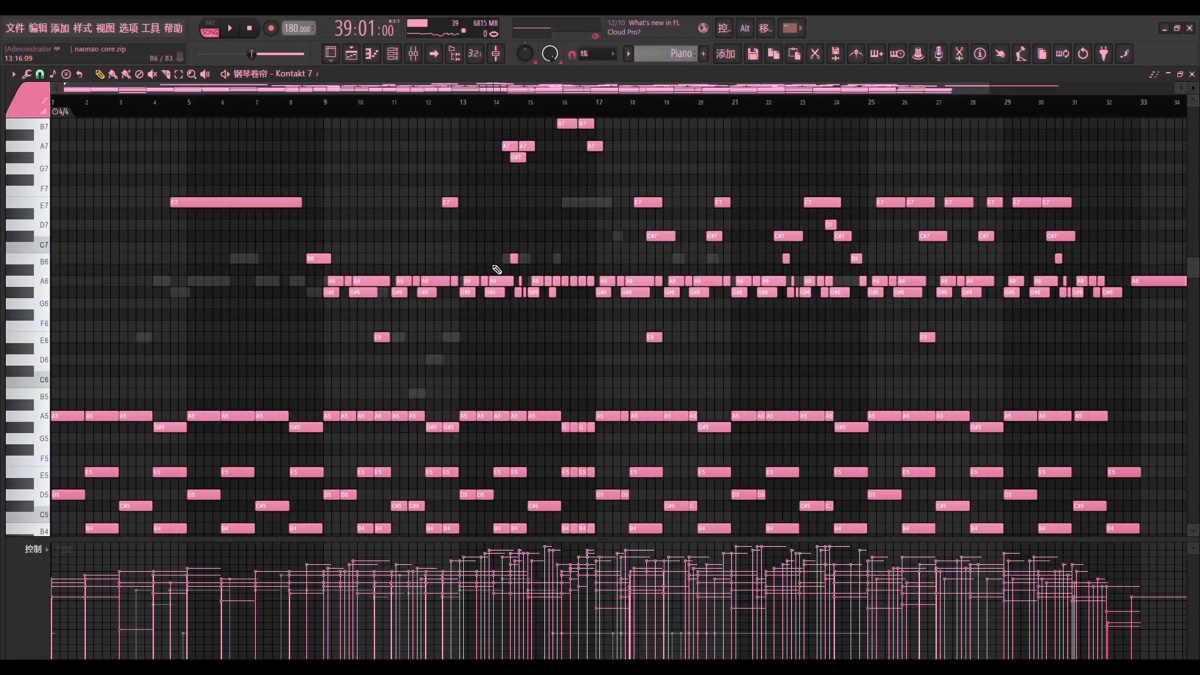Select the pencil draw tool
1200x675 pixels.
click(x=100, y=74)
